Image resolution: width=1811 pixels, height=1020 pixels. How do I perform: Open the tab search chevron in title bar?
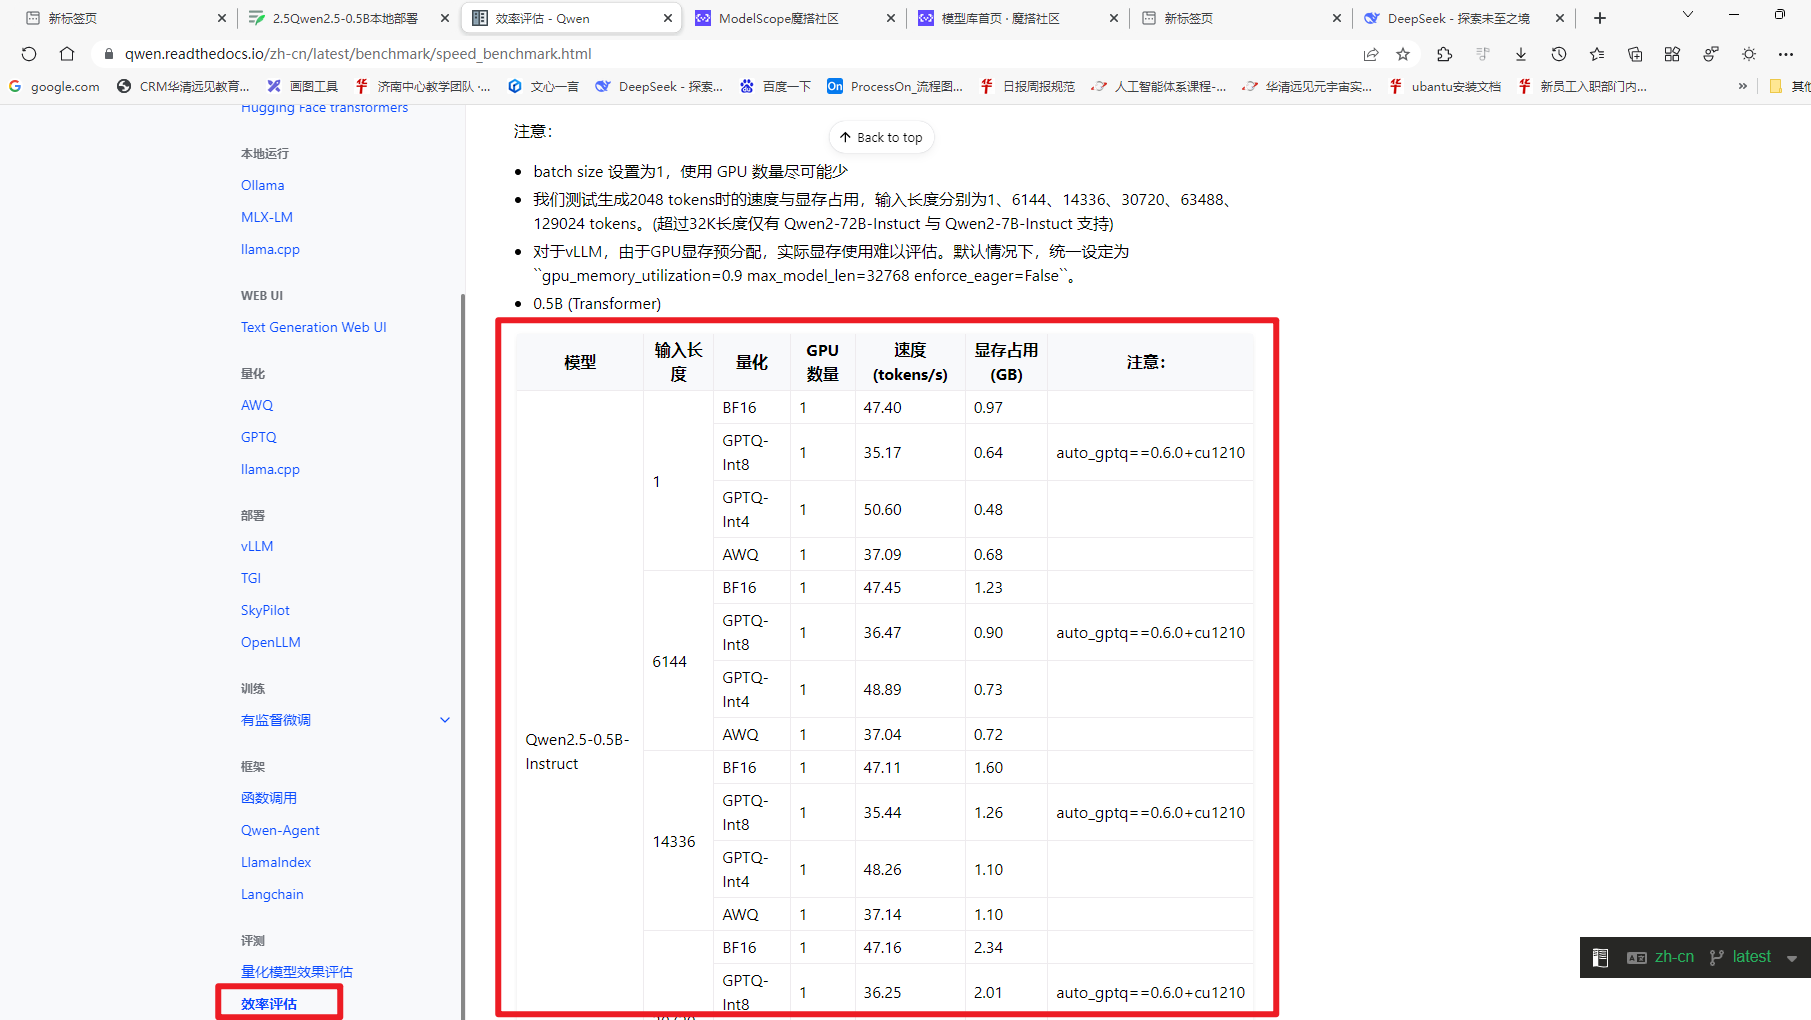click(1688, 15)
